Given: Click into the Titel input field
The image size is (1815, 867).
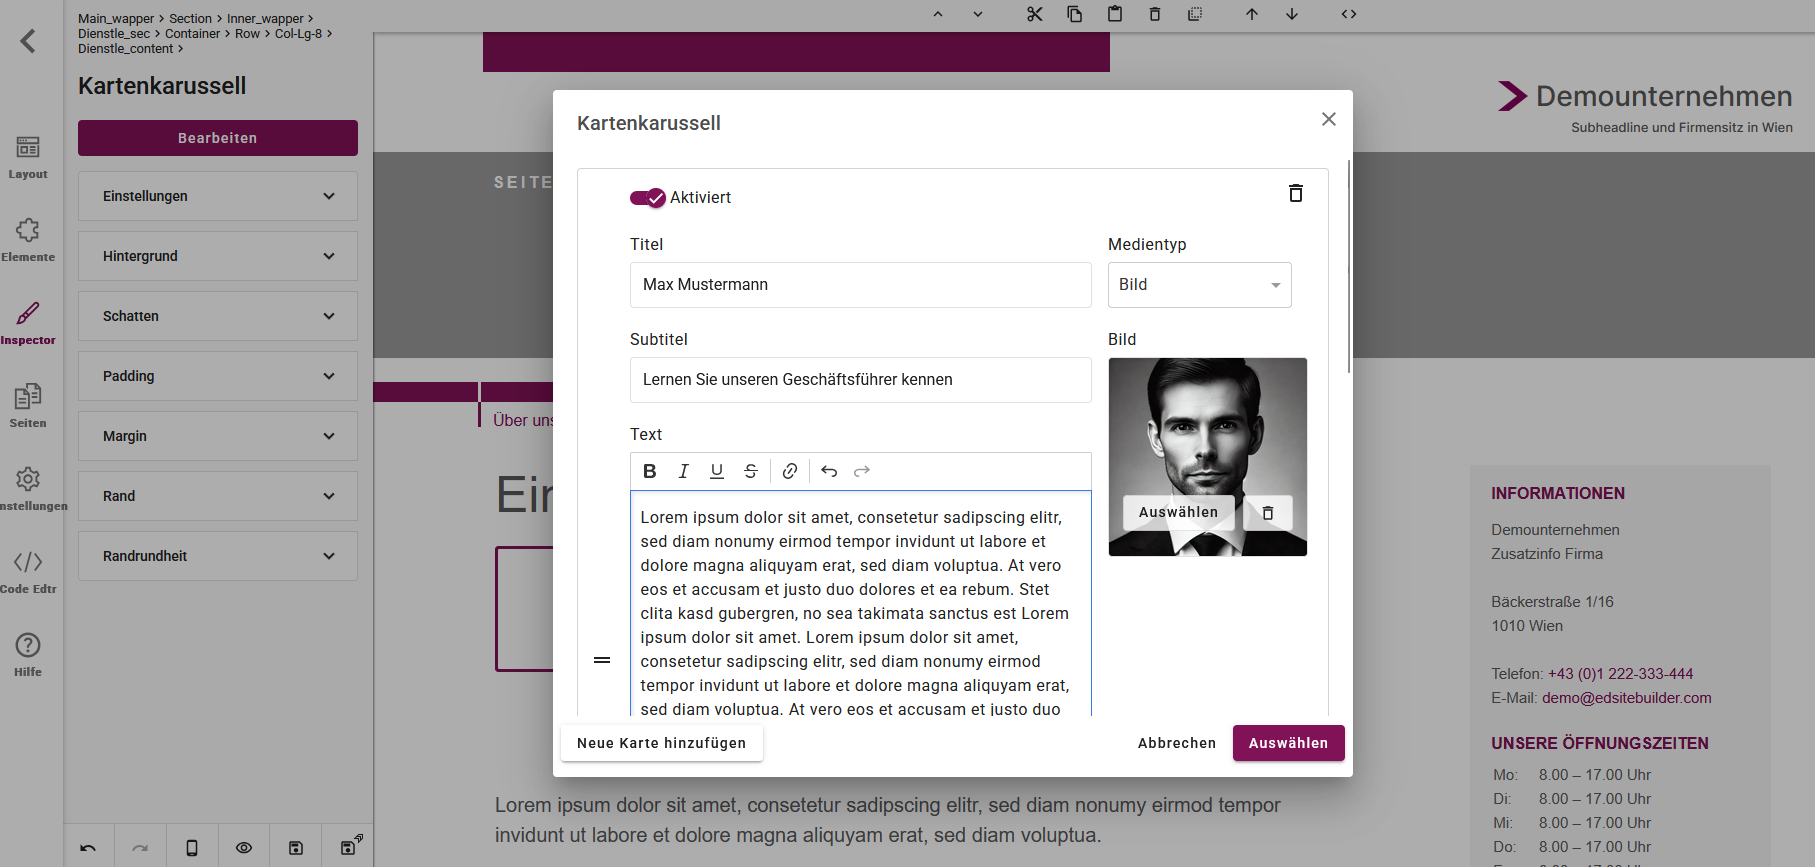Looking at the screenshot, I should (860, 285).
